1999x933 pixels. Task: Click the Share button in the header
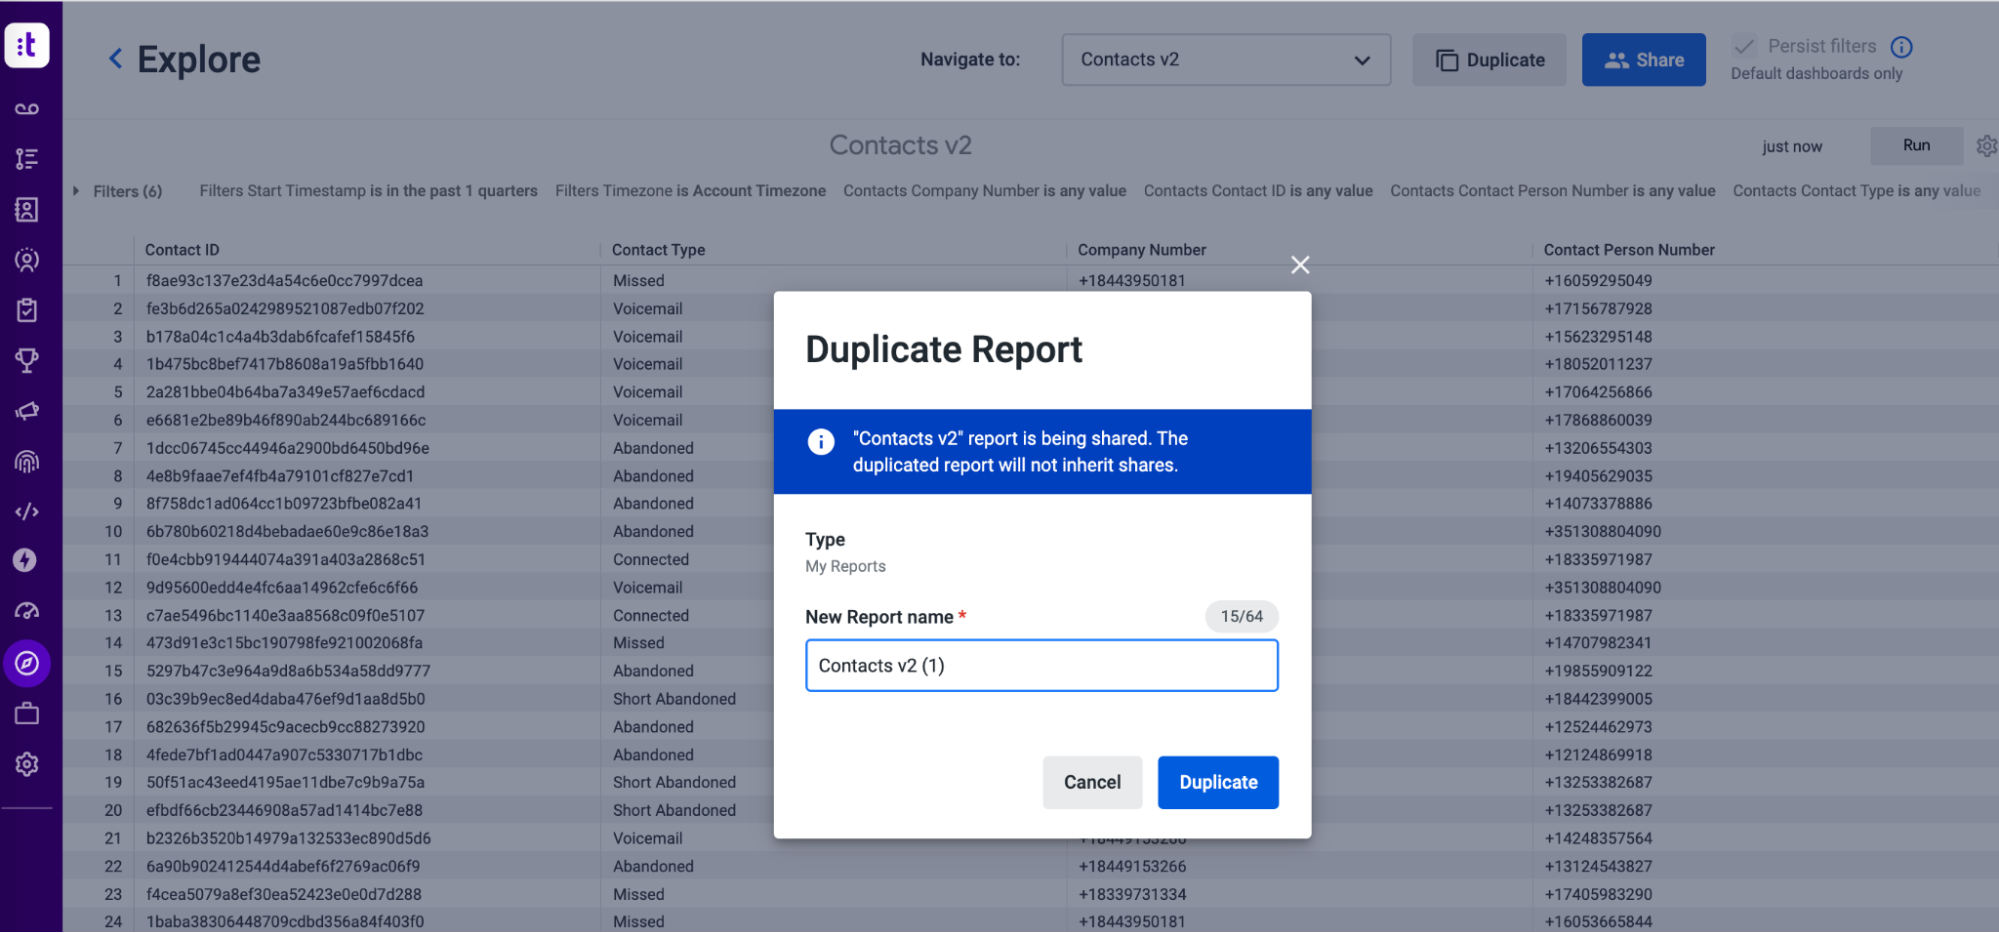tap(1643, 60)
